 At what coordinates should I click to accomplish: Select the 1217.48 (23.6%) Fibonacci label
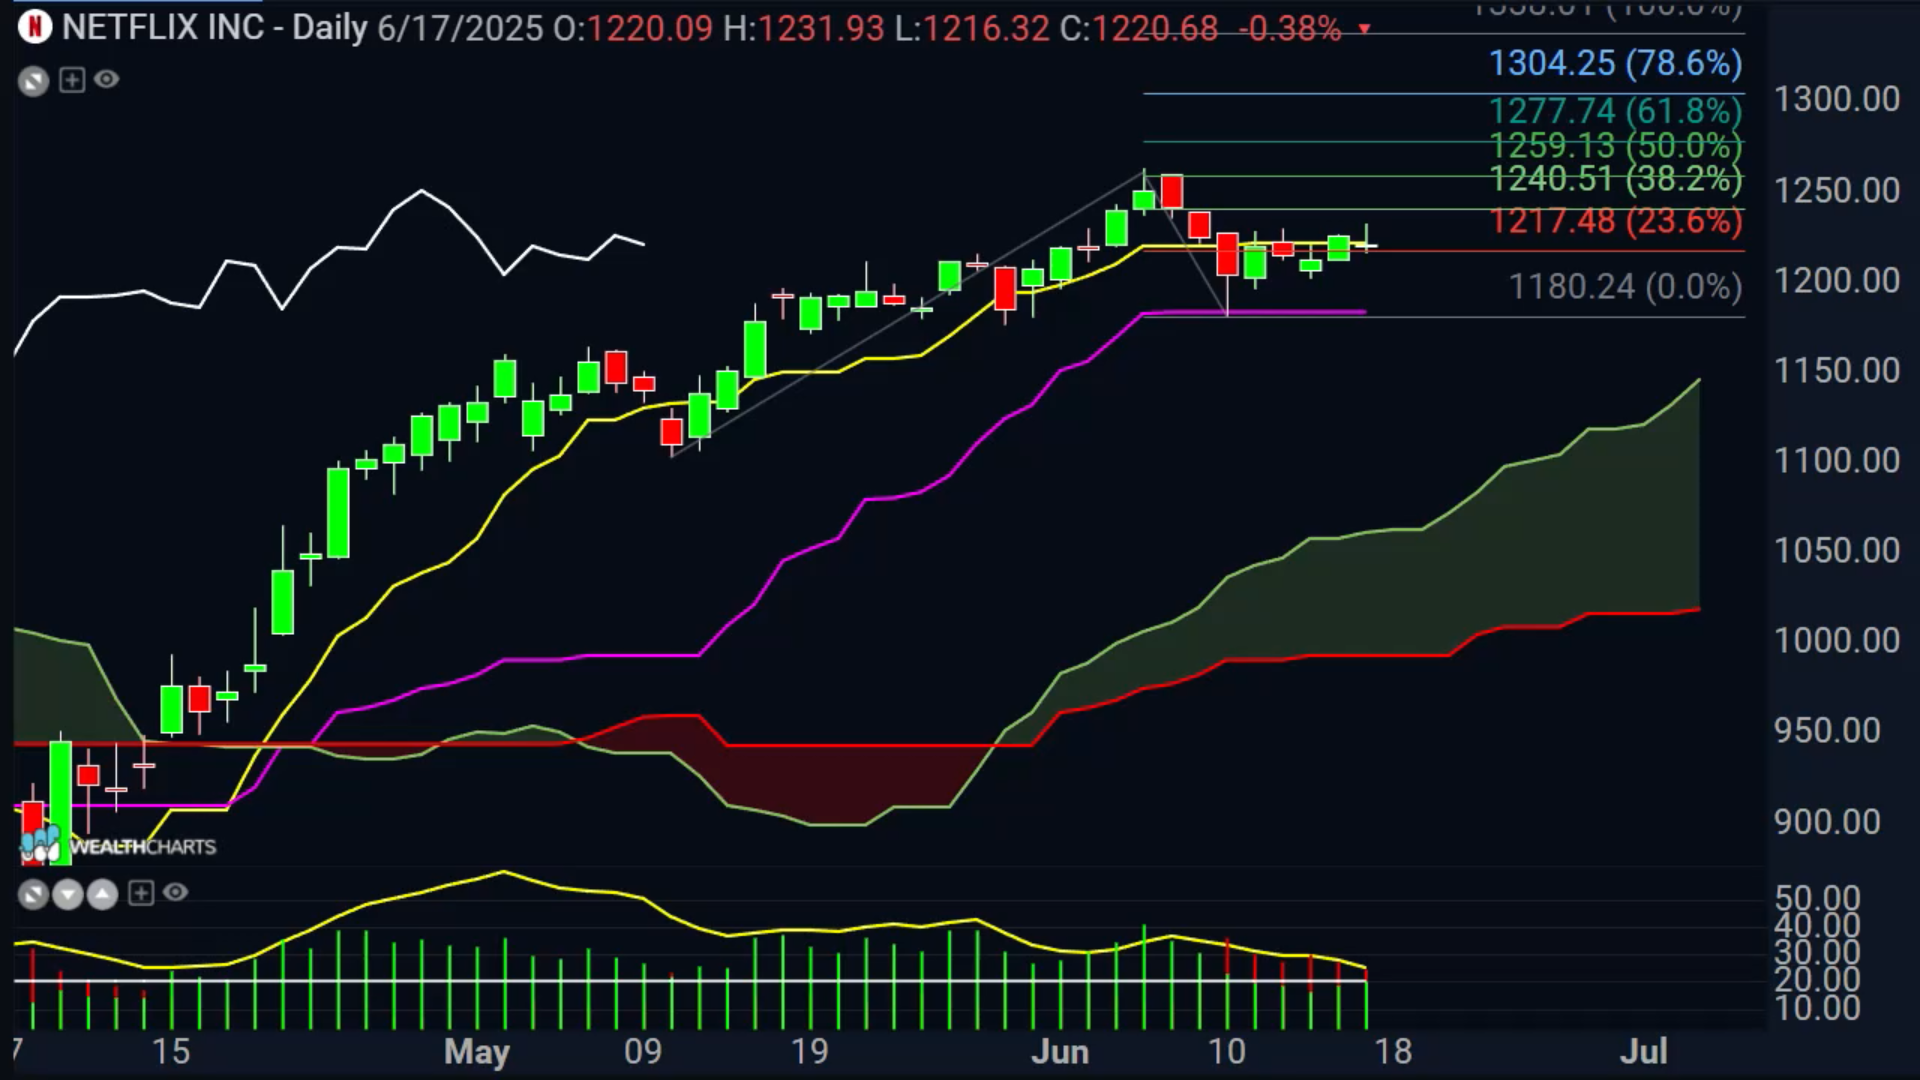(x=1615, y=221)
